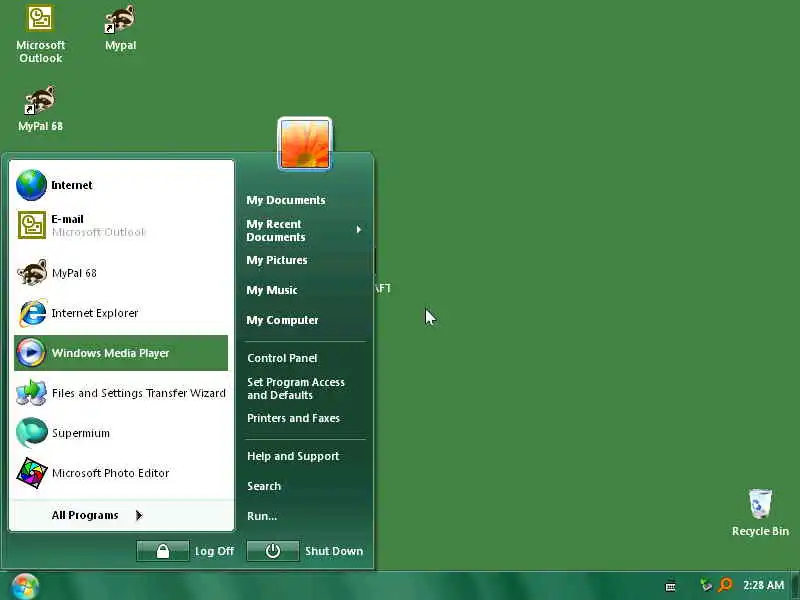
Task: Click the Microsoft Photo Editor icon
Action: [x=32, y=472]
